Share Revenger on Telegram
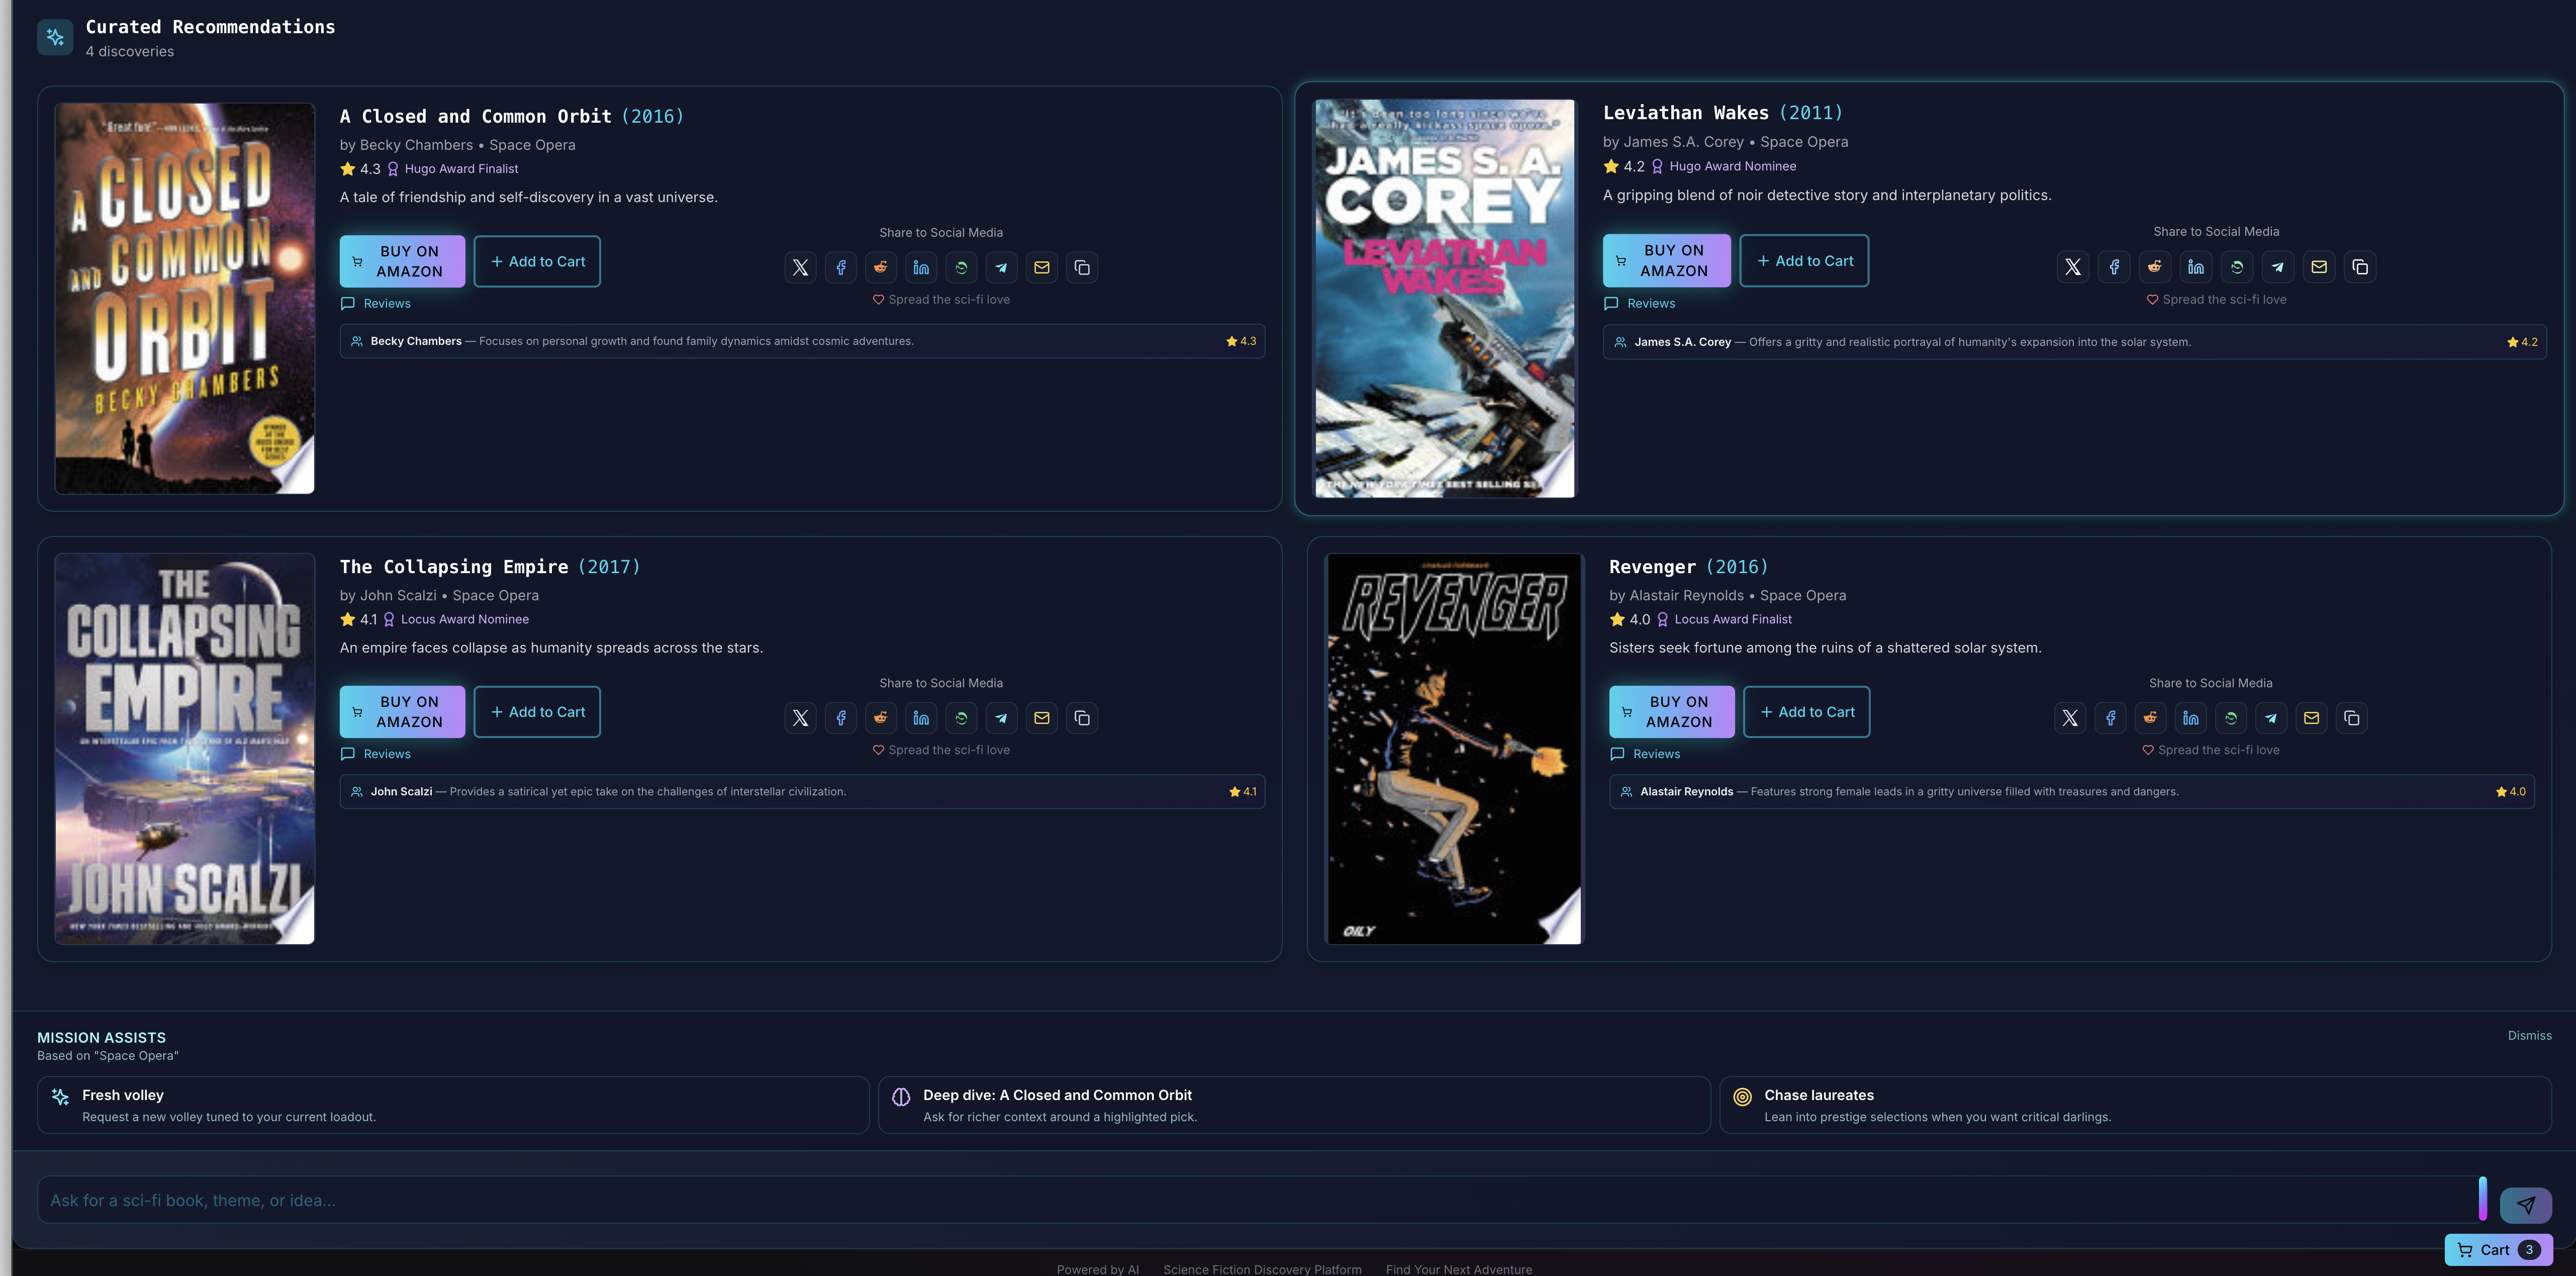The image size is (2576, 1276). pyautogui.click(x=2271, y=718)
